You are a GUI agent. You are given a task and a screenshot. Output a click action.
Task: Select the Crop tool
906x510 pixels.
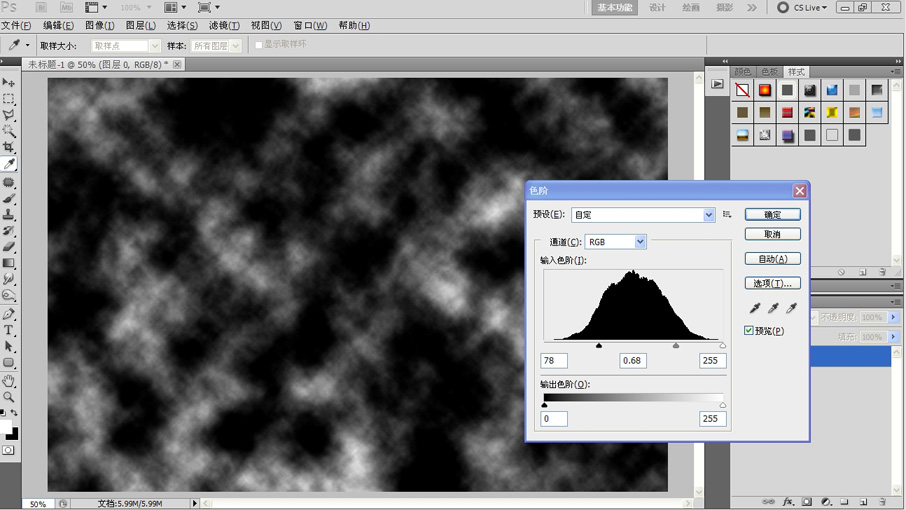click(9, 147)
